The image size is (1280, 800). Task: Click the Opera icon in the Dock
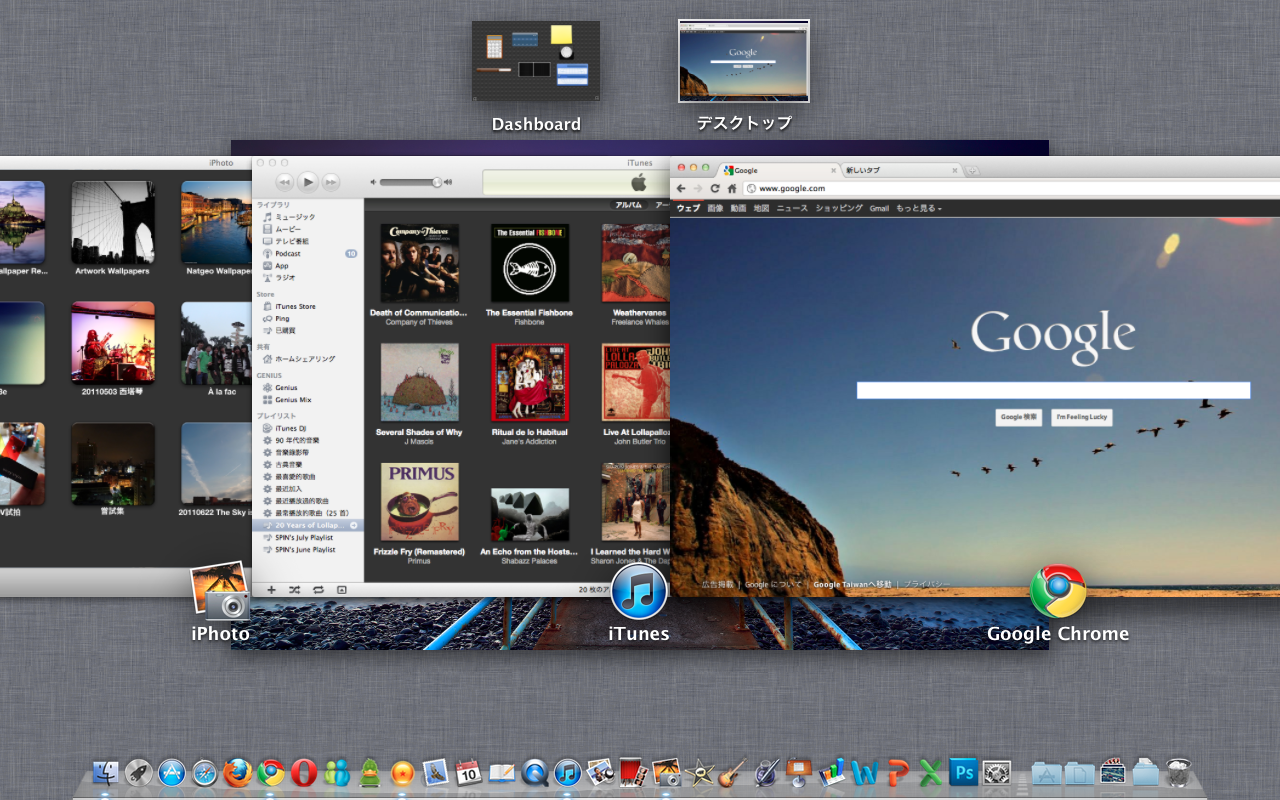(x=303, y=772)
